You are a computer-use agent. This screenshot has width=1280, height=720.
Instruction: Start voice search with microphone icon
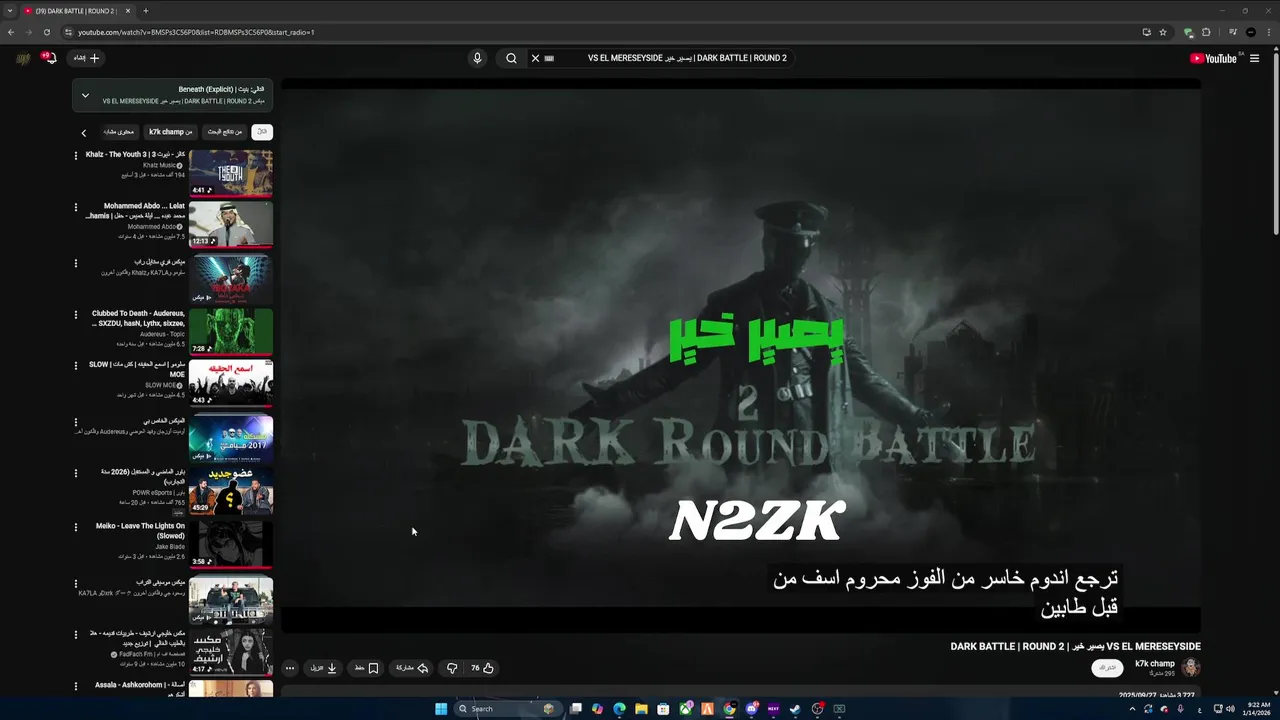(477, 58)
